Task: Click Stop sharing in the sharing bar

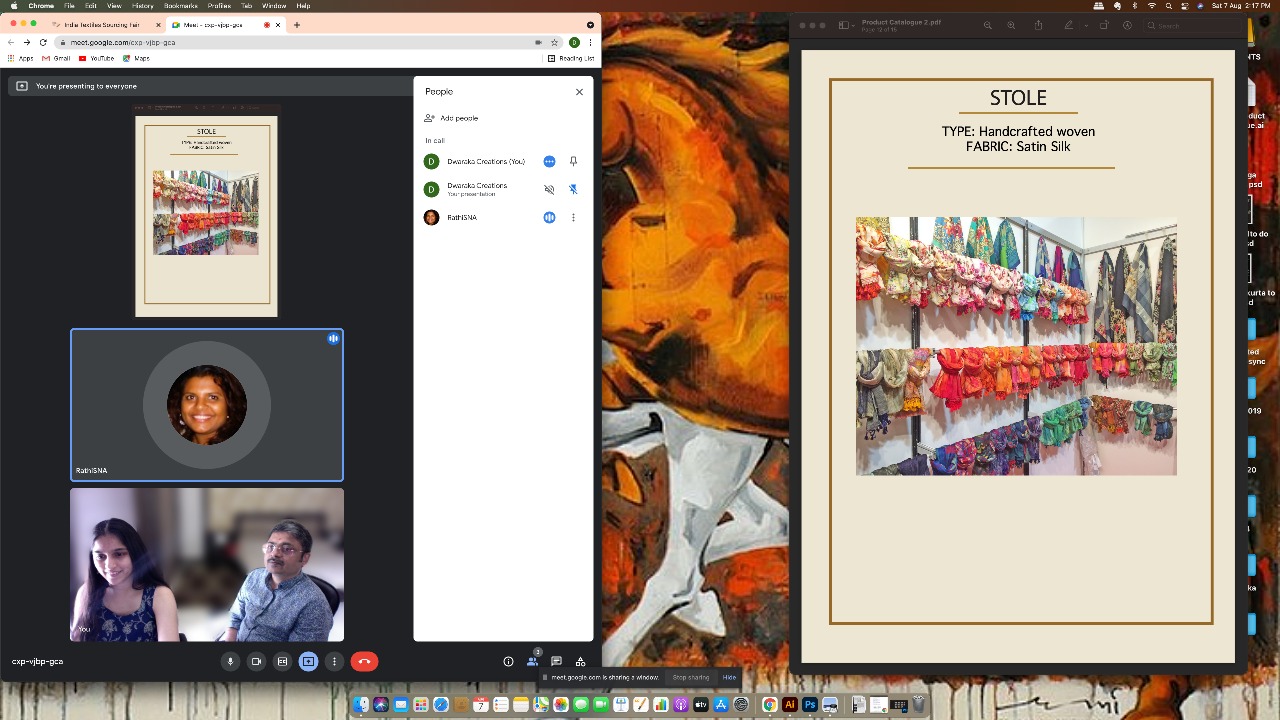Action: tap(690, 677)
